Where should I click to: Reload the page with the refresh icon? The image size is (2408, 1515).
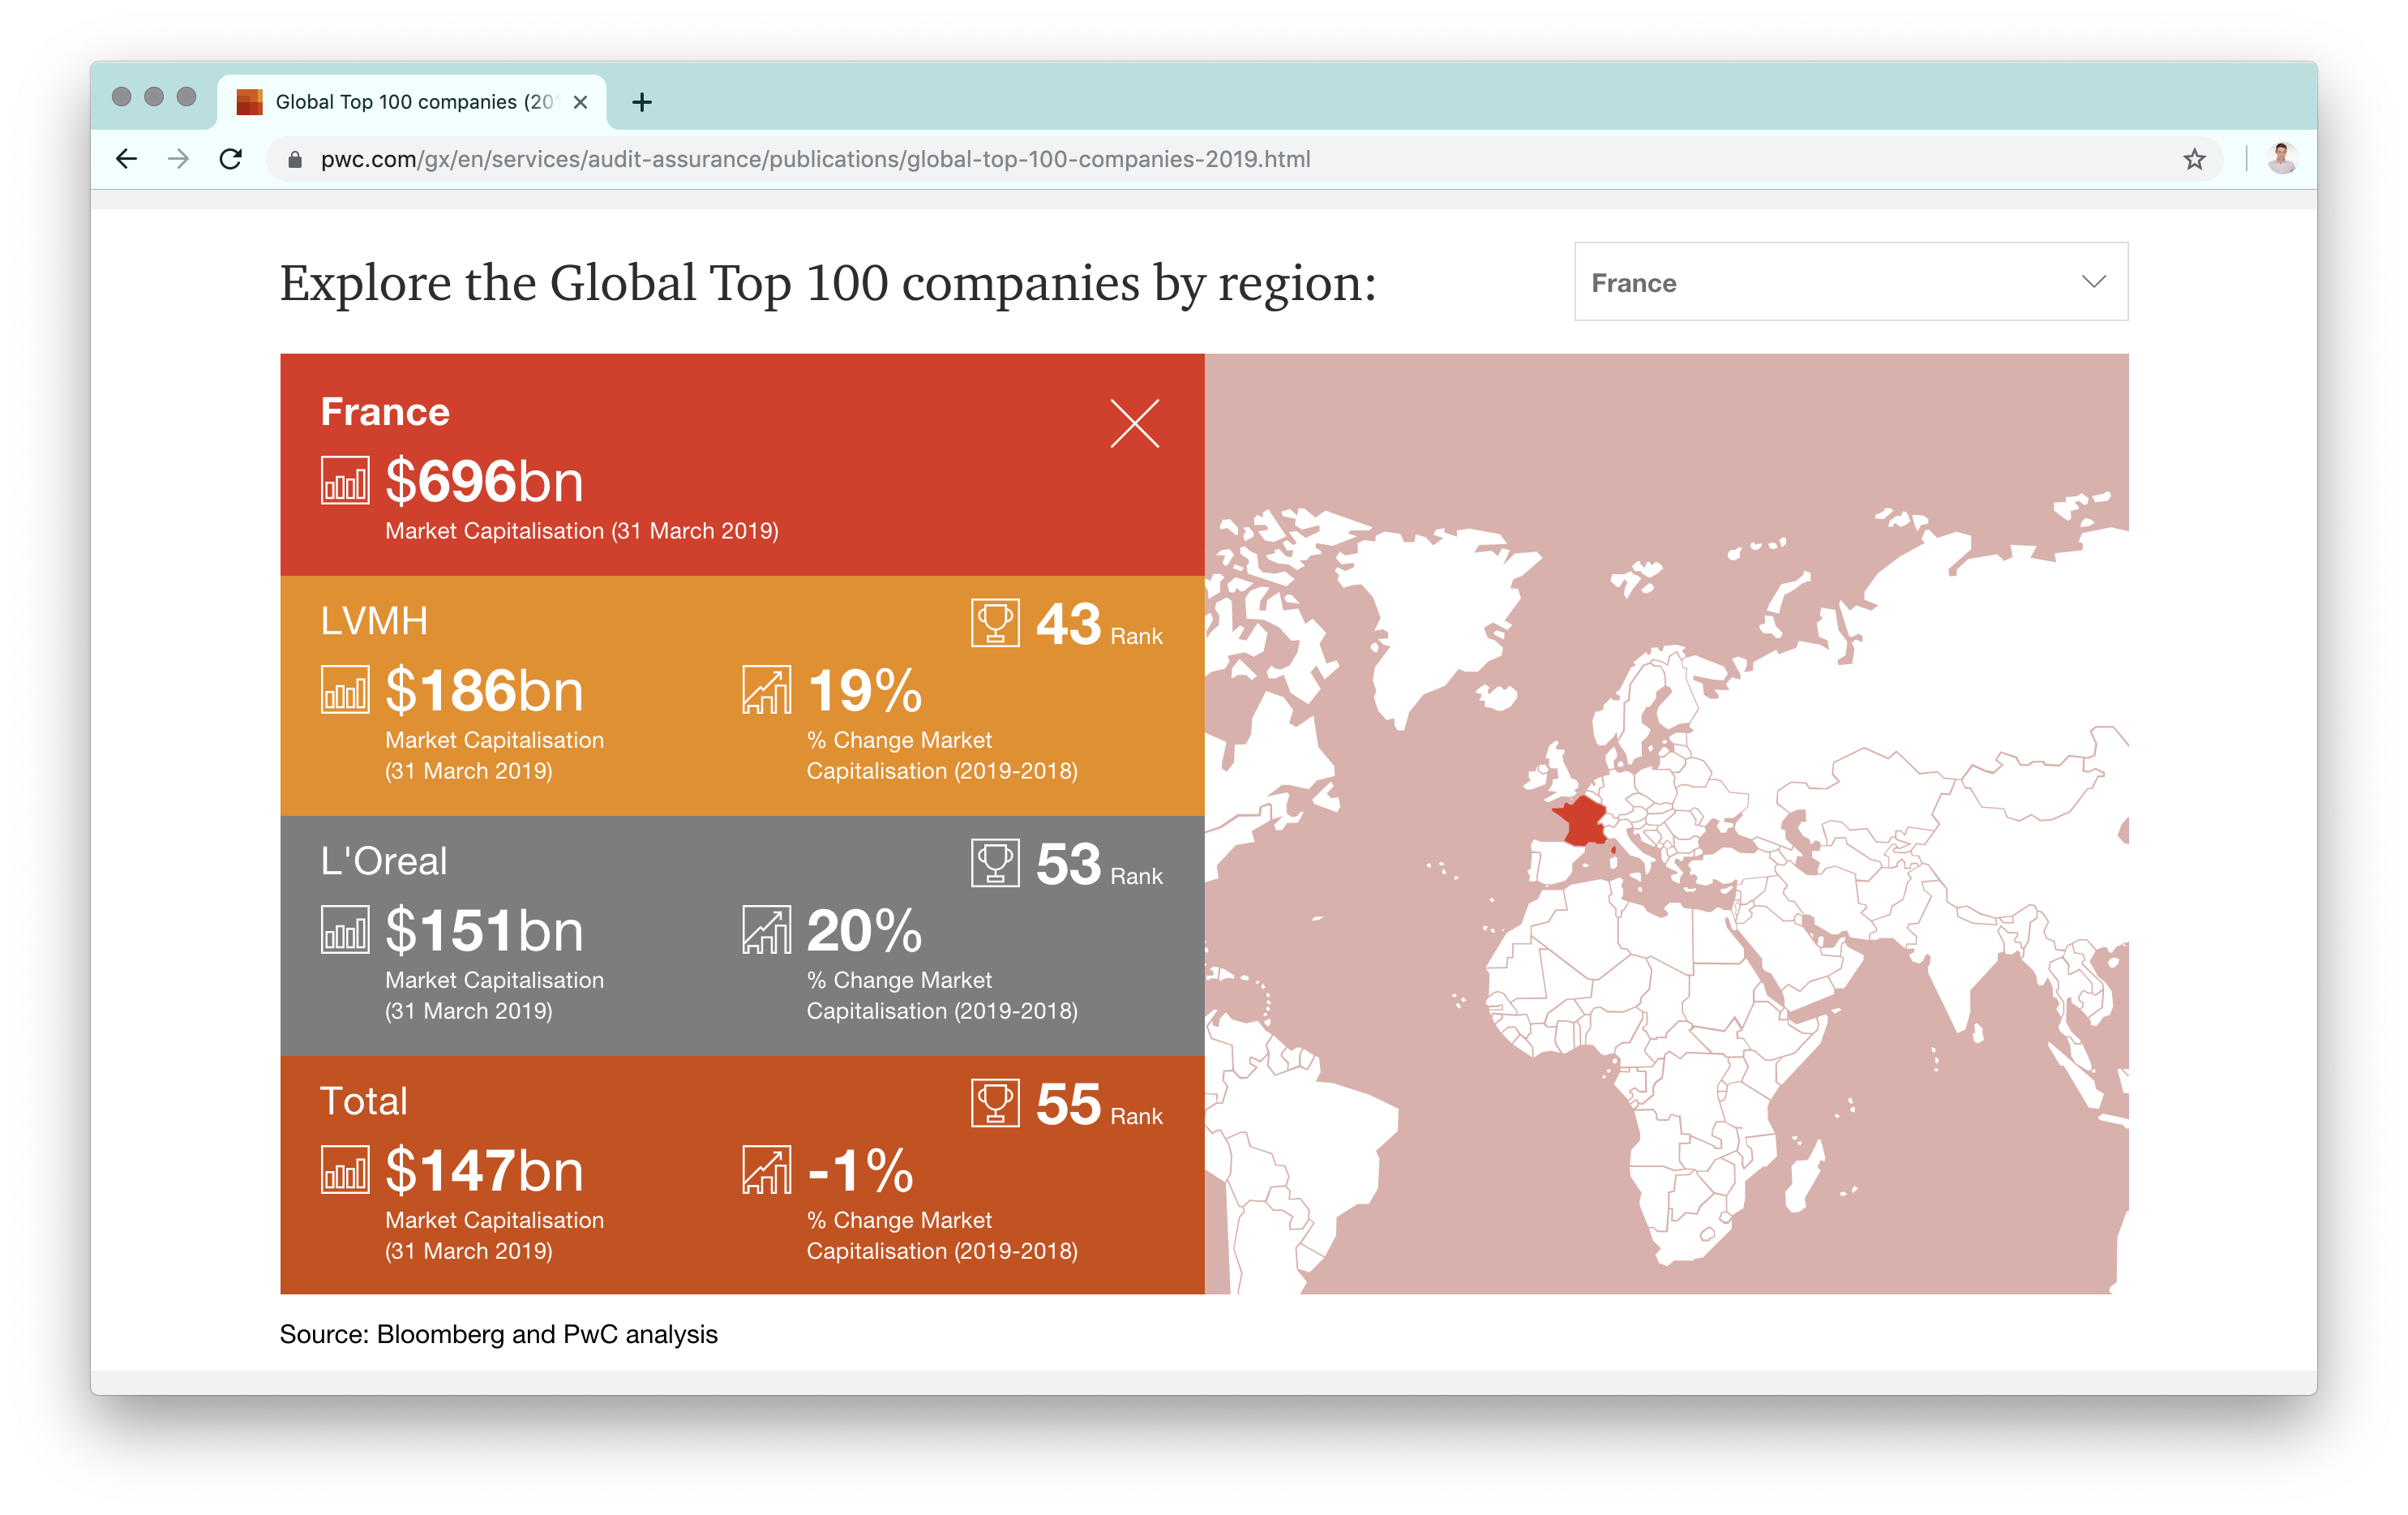231,159
